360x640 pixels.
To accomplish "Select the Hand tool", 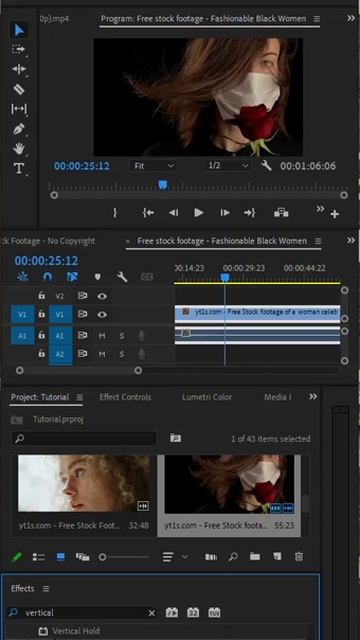I will [19, 149].
